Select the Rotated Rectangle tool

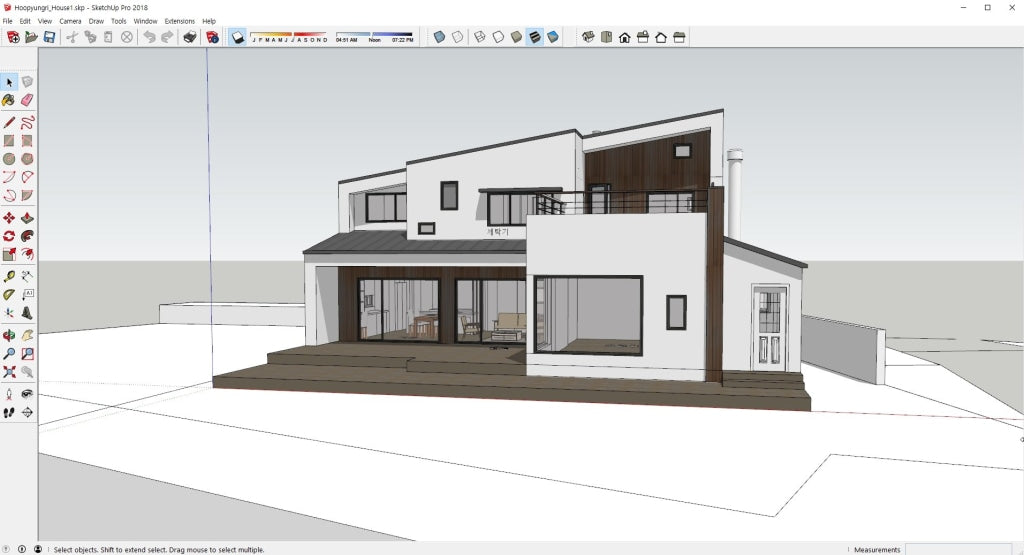pyautogui.click(x=27, y=140)
